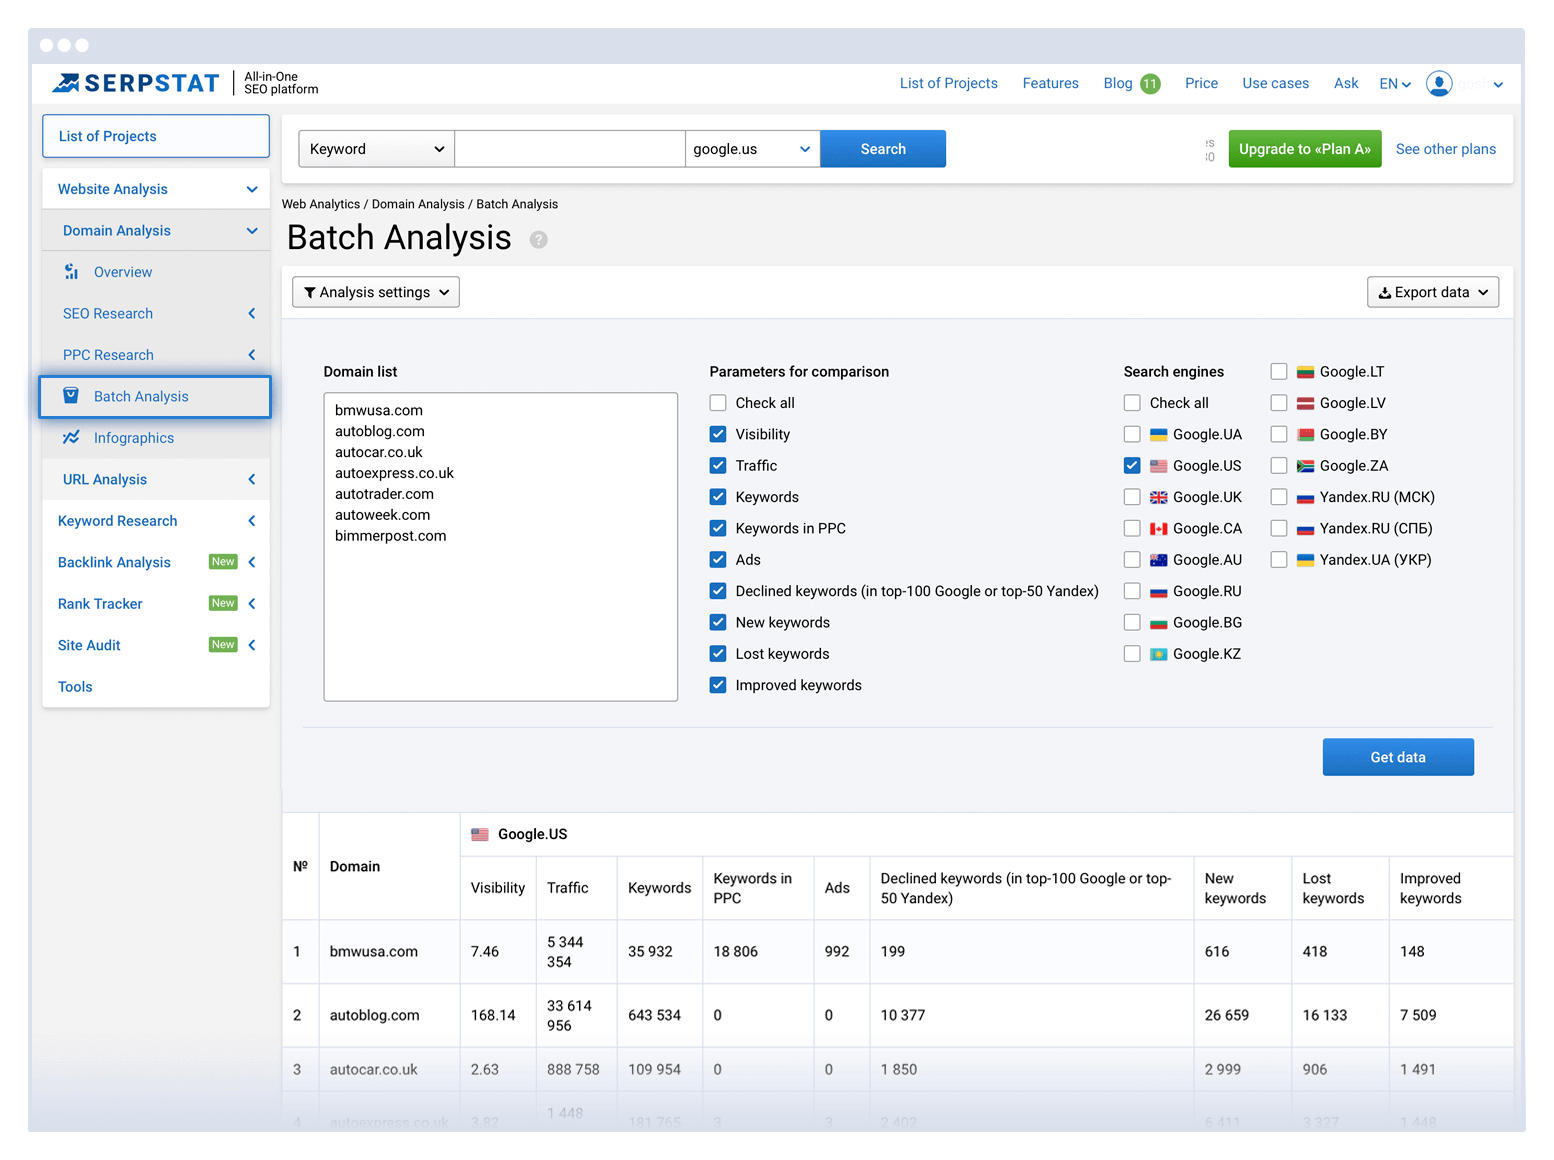
Task: Click the New badge next to Backlink Analysis
Action: tap(223, 562)
